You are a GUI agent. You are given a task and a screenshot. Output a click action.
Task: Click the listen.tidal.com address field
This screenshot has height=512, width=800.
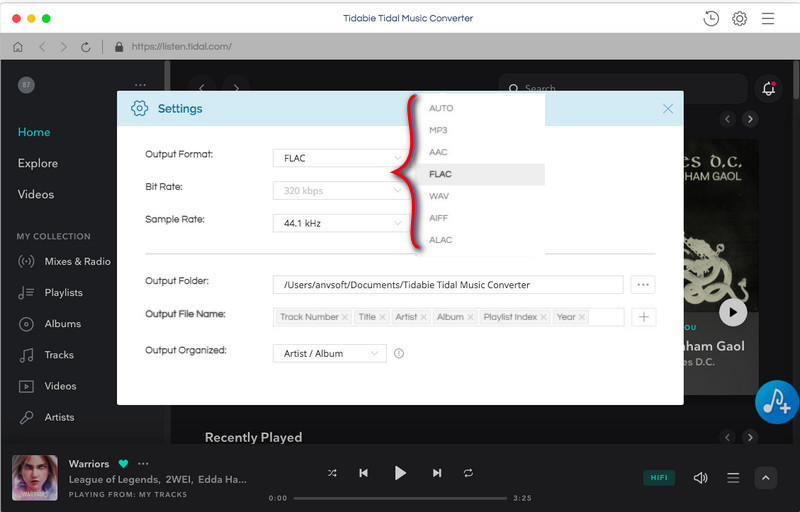click(181, 47)
